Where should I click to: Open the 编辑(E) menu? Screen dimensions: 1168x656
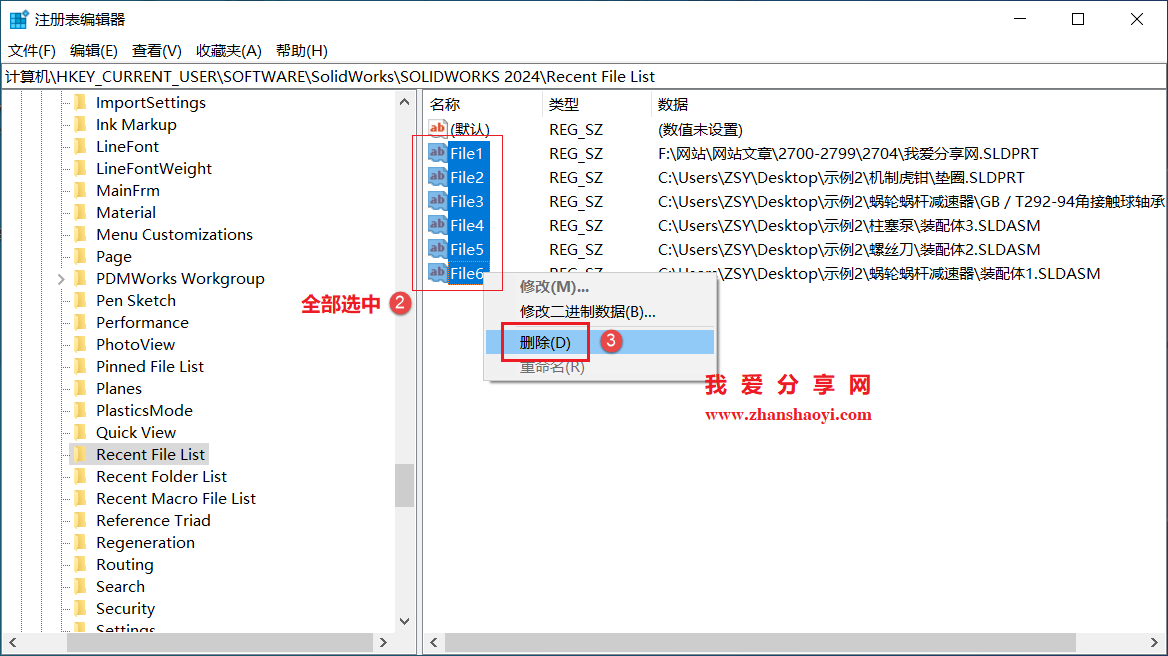click(94, 51)
